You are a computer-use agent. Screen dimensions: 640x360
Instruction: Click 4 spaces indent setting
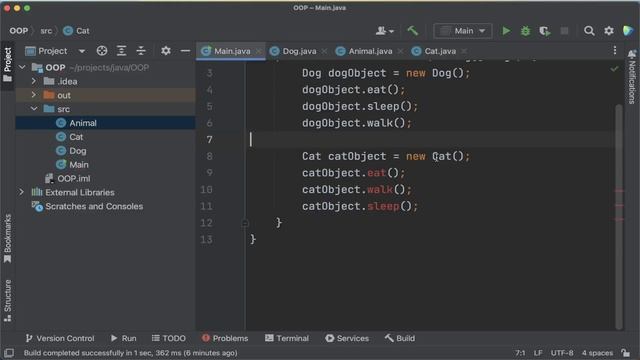(598, 353)
